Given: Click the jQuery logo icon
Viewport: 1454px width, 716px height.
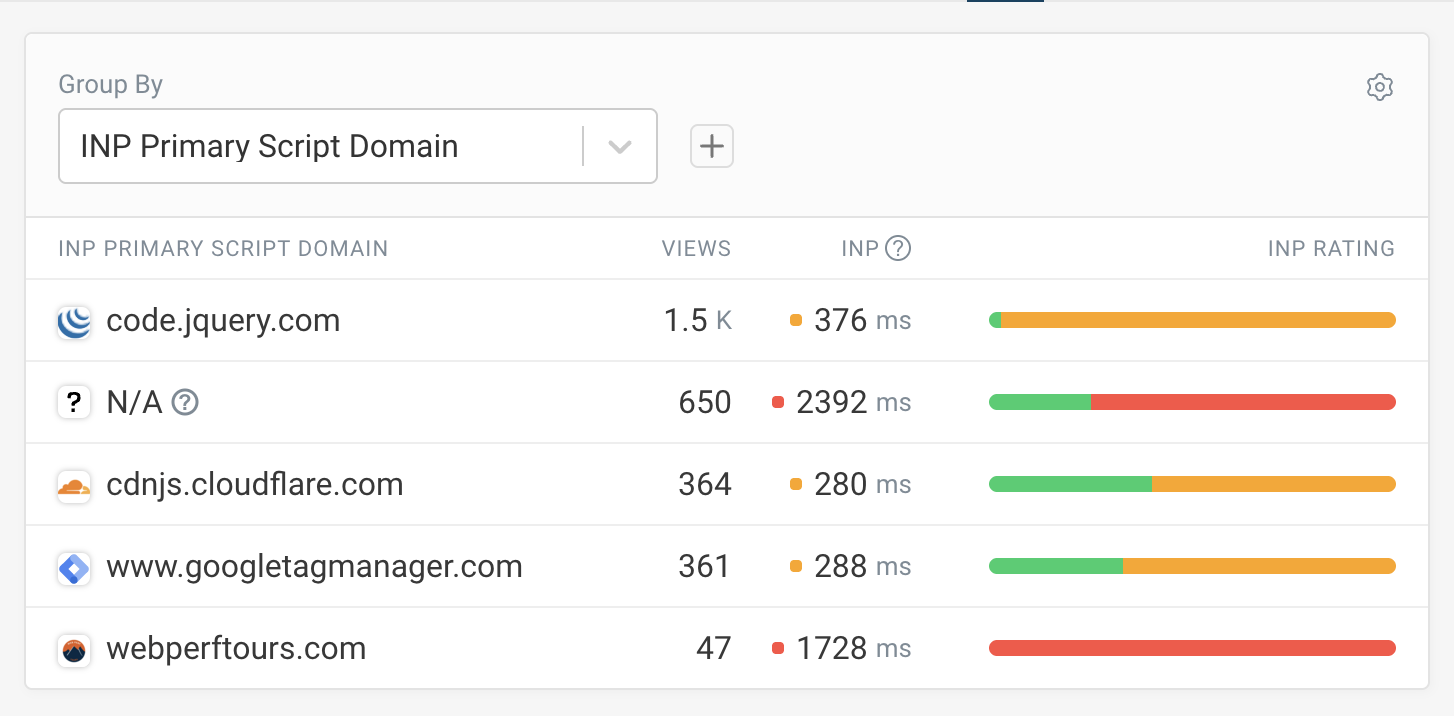Looking at the screenshot, I should click(x=75, y=321).
